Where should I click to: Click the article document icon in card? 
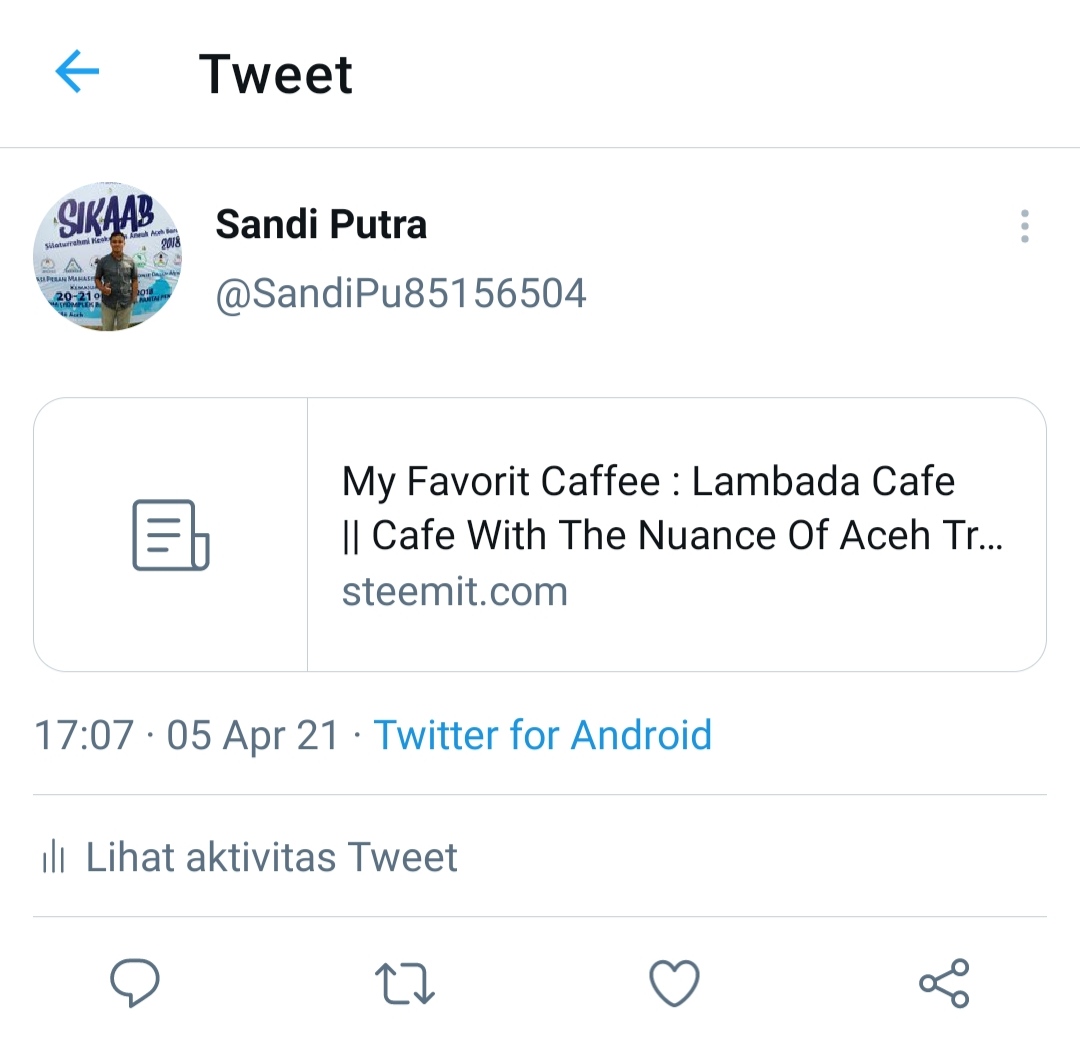pos(170,535)
